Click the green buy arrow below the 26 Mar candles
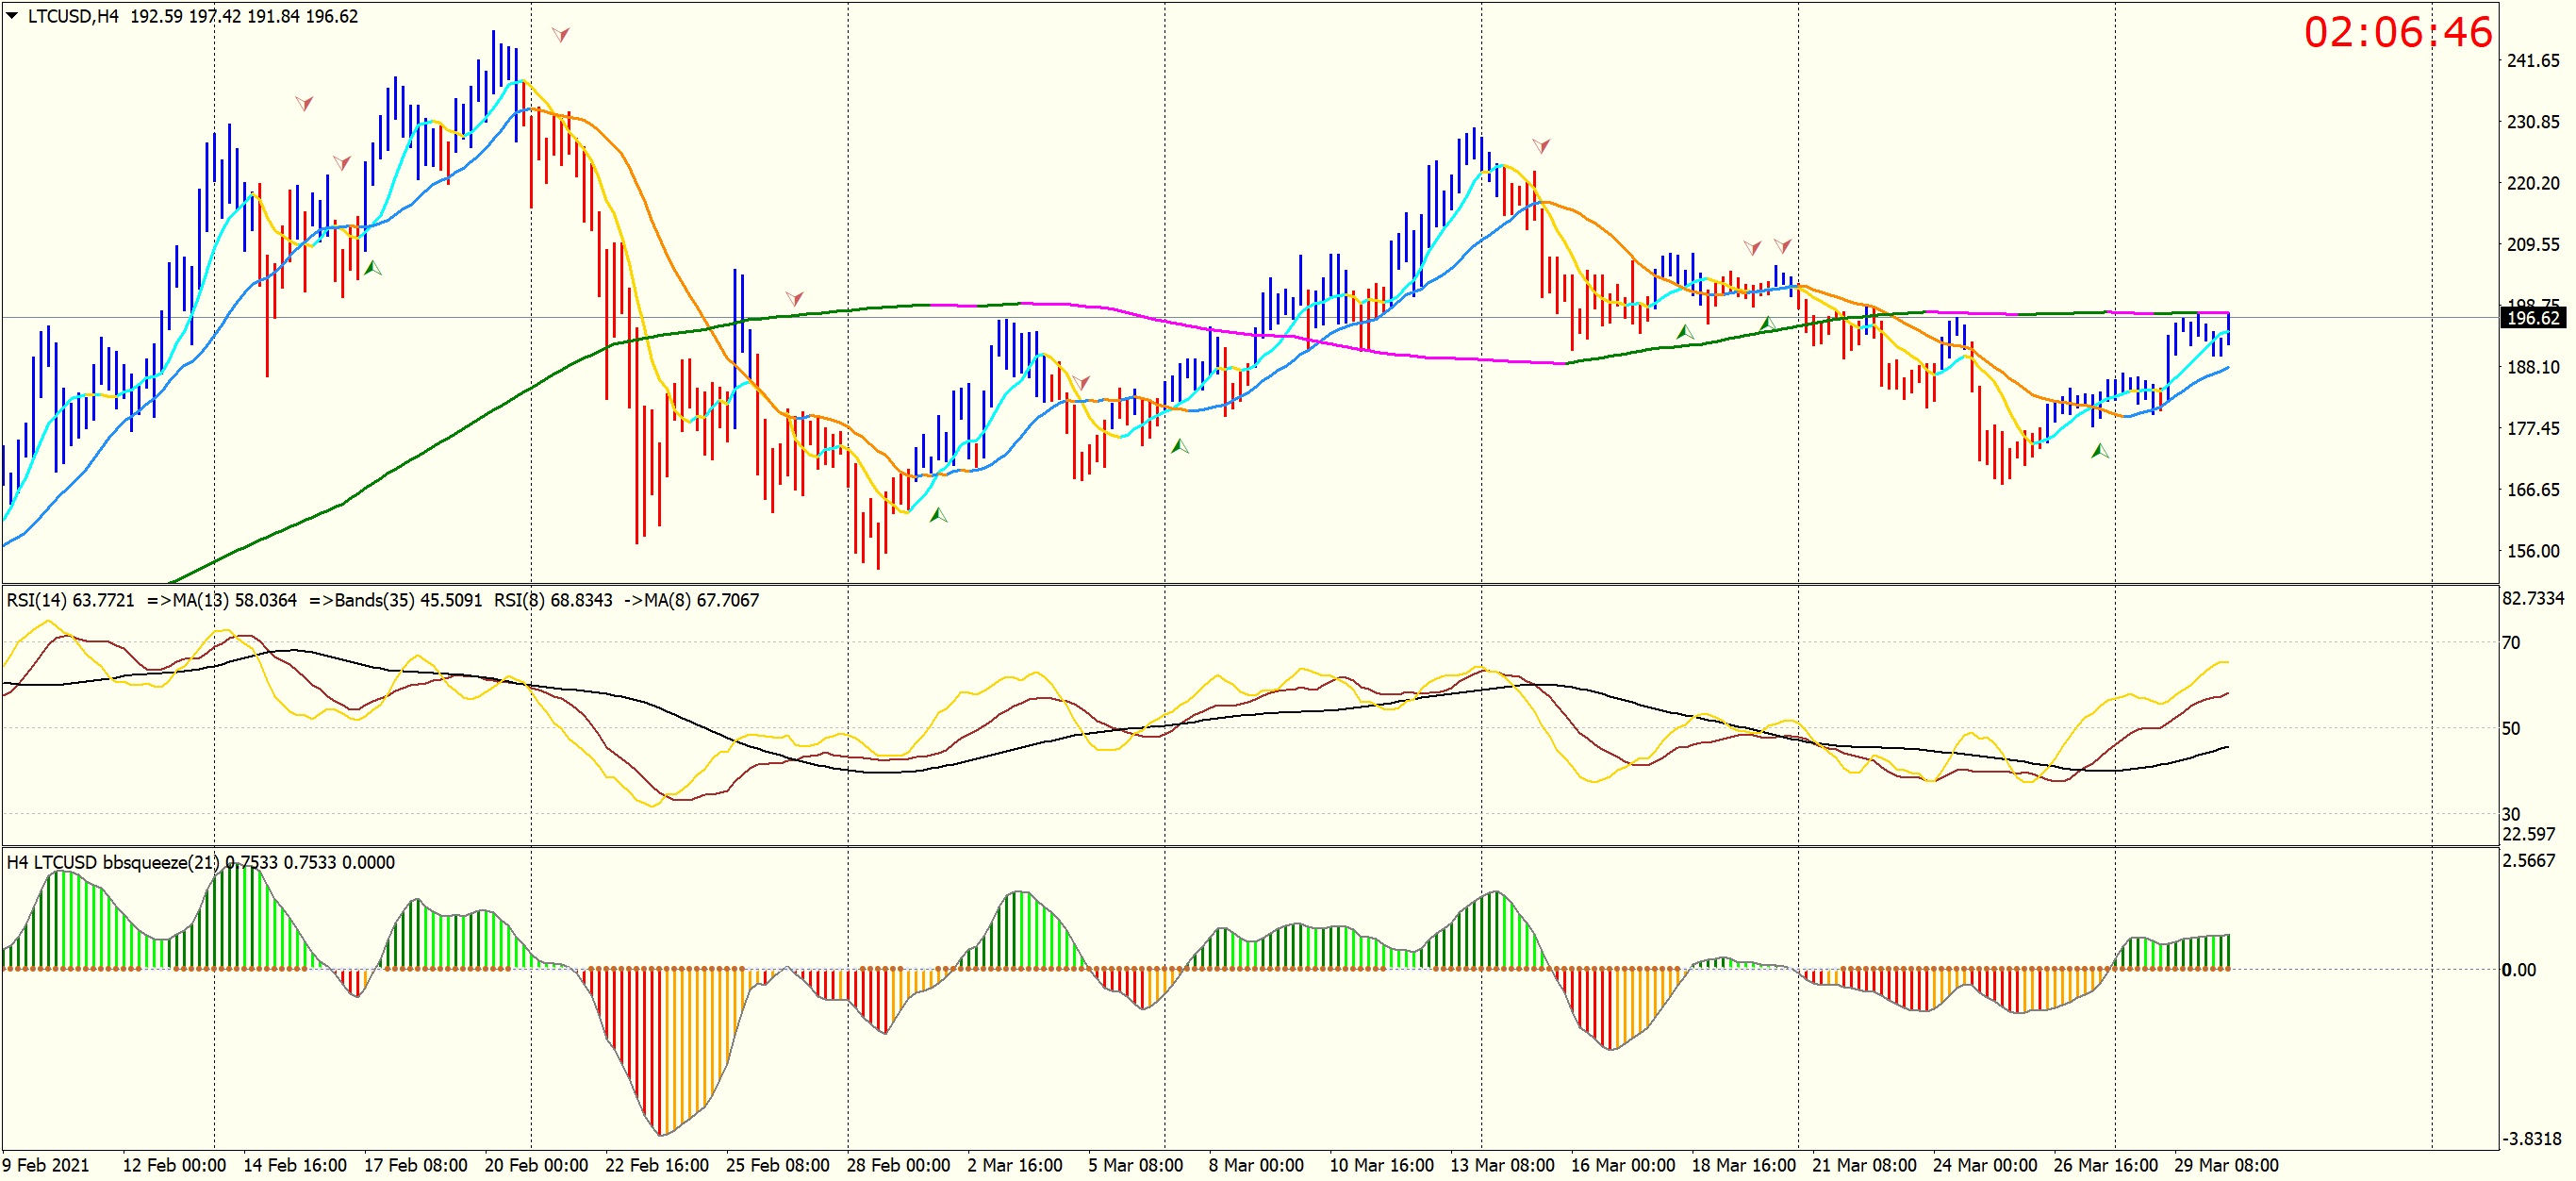This screenshot has height=1181, width=2576. click(x=2099, y=451)
